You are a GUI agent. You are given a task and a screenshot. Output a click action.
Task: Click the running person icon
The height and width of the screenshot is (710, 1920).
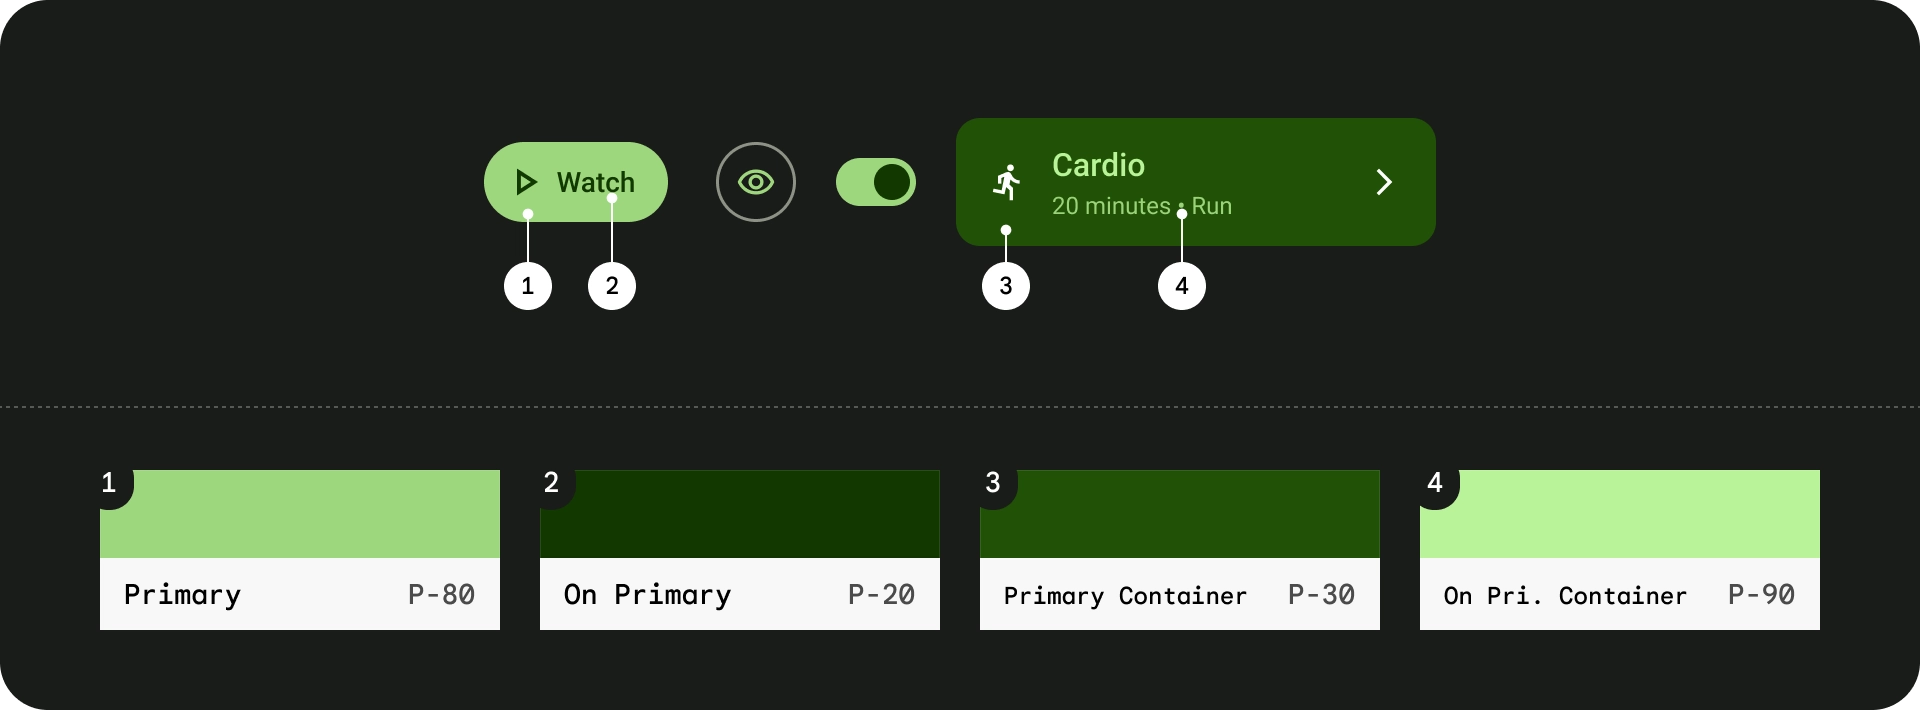pos(1007,182)
